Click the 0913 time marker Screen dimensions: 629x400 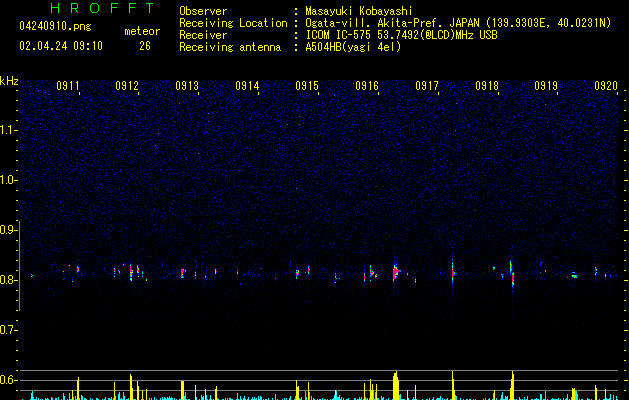[187, 86]
